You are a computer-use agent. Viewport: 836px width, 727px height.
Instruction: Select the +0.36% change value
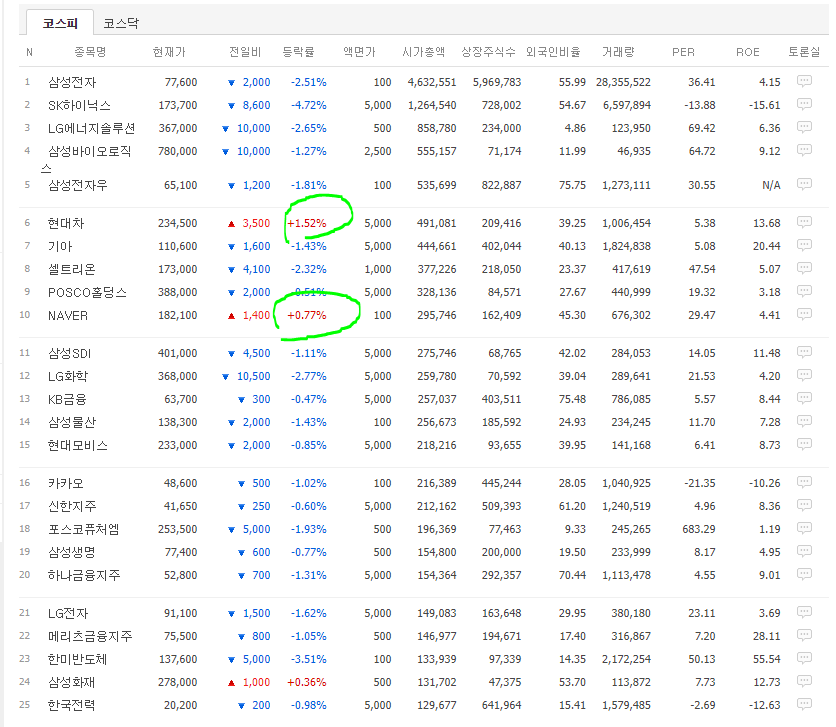point(307,682)
